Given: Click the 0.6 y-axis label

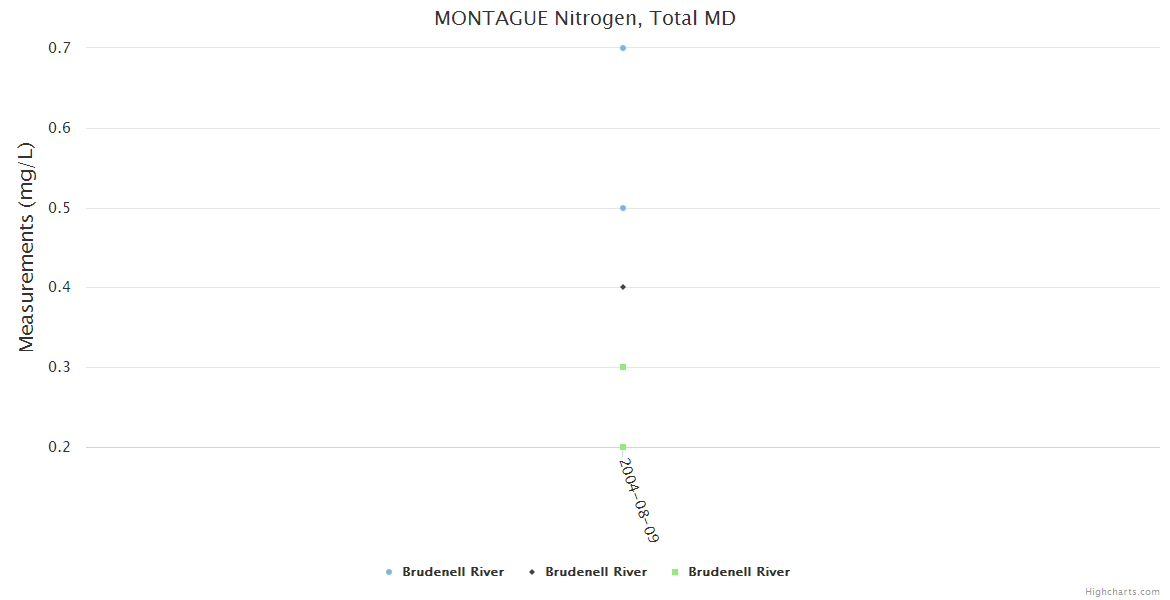Looking at the screenshot, I should (62, 128).
